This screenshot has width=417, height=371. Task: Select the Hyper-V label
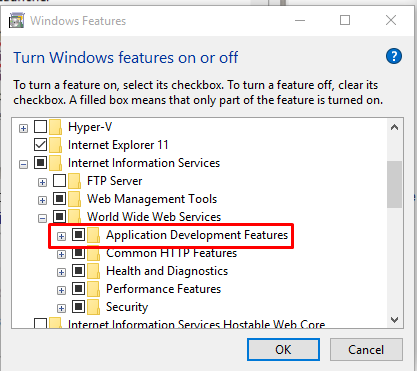click(90, 127)
